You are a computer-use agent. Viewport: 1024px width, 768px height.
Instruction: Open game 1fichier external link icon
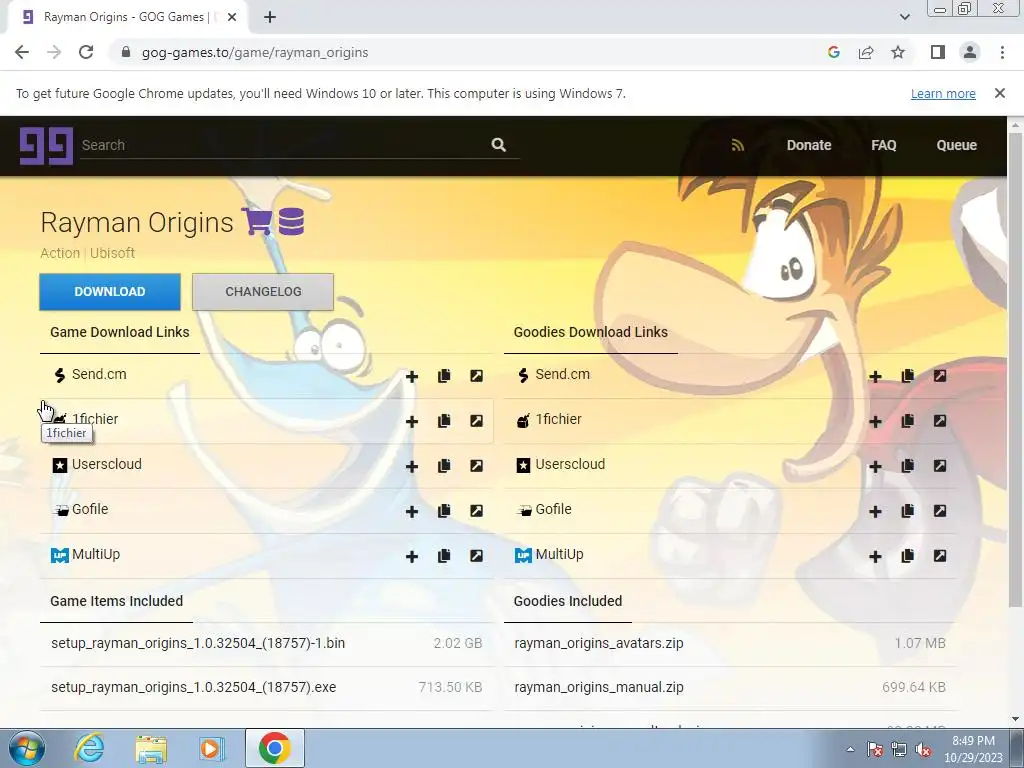click(477, 421)
